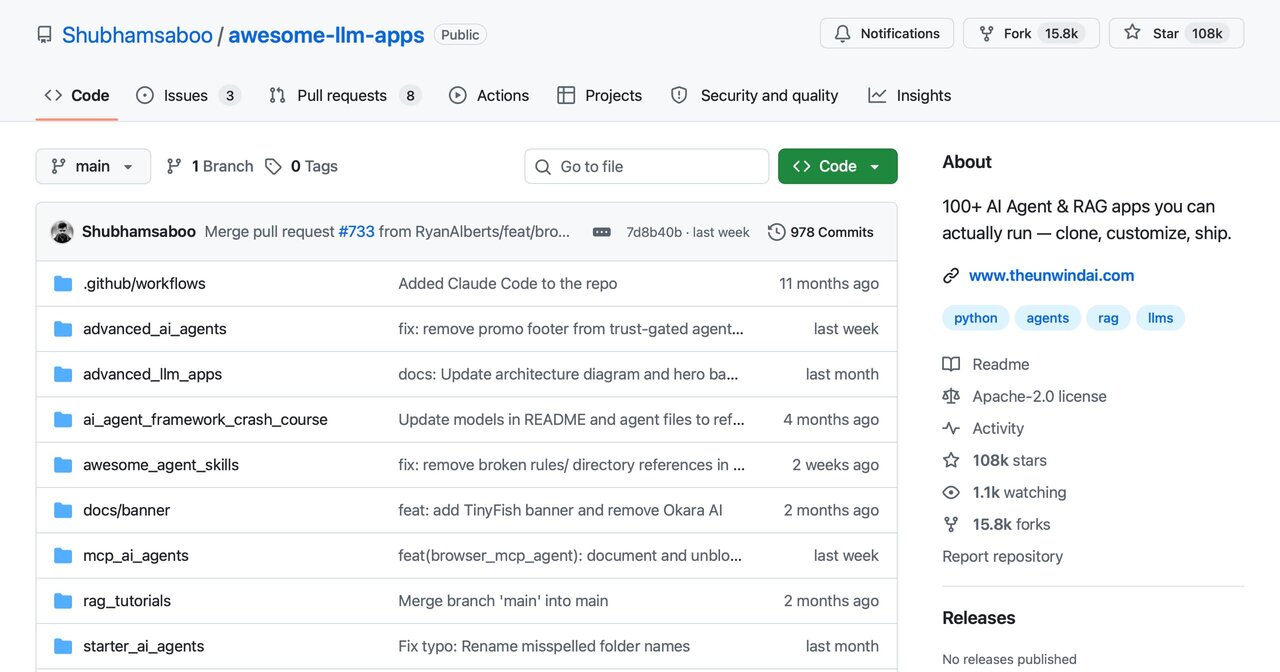1280x672 pixels.
Task: Click the tag icon beside '0 Tags'
Action: (273, 166)
